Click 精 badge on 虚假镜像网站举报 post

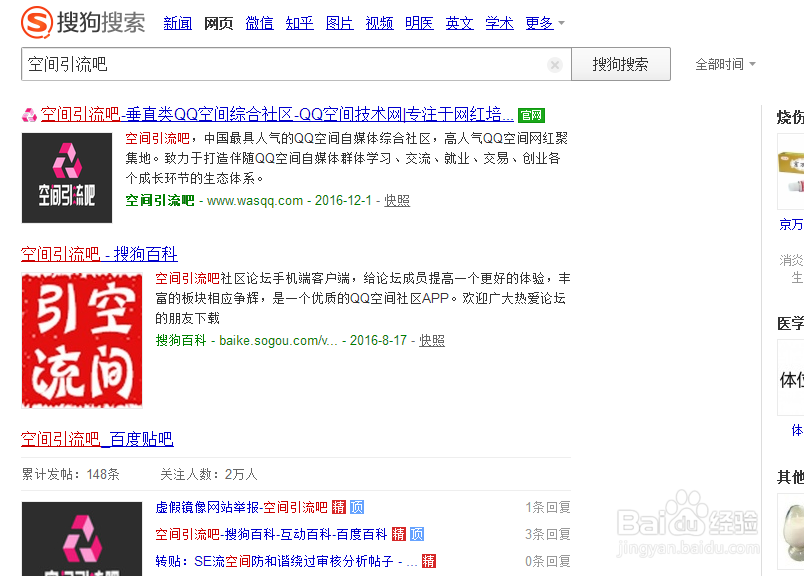coord(339,507)
